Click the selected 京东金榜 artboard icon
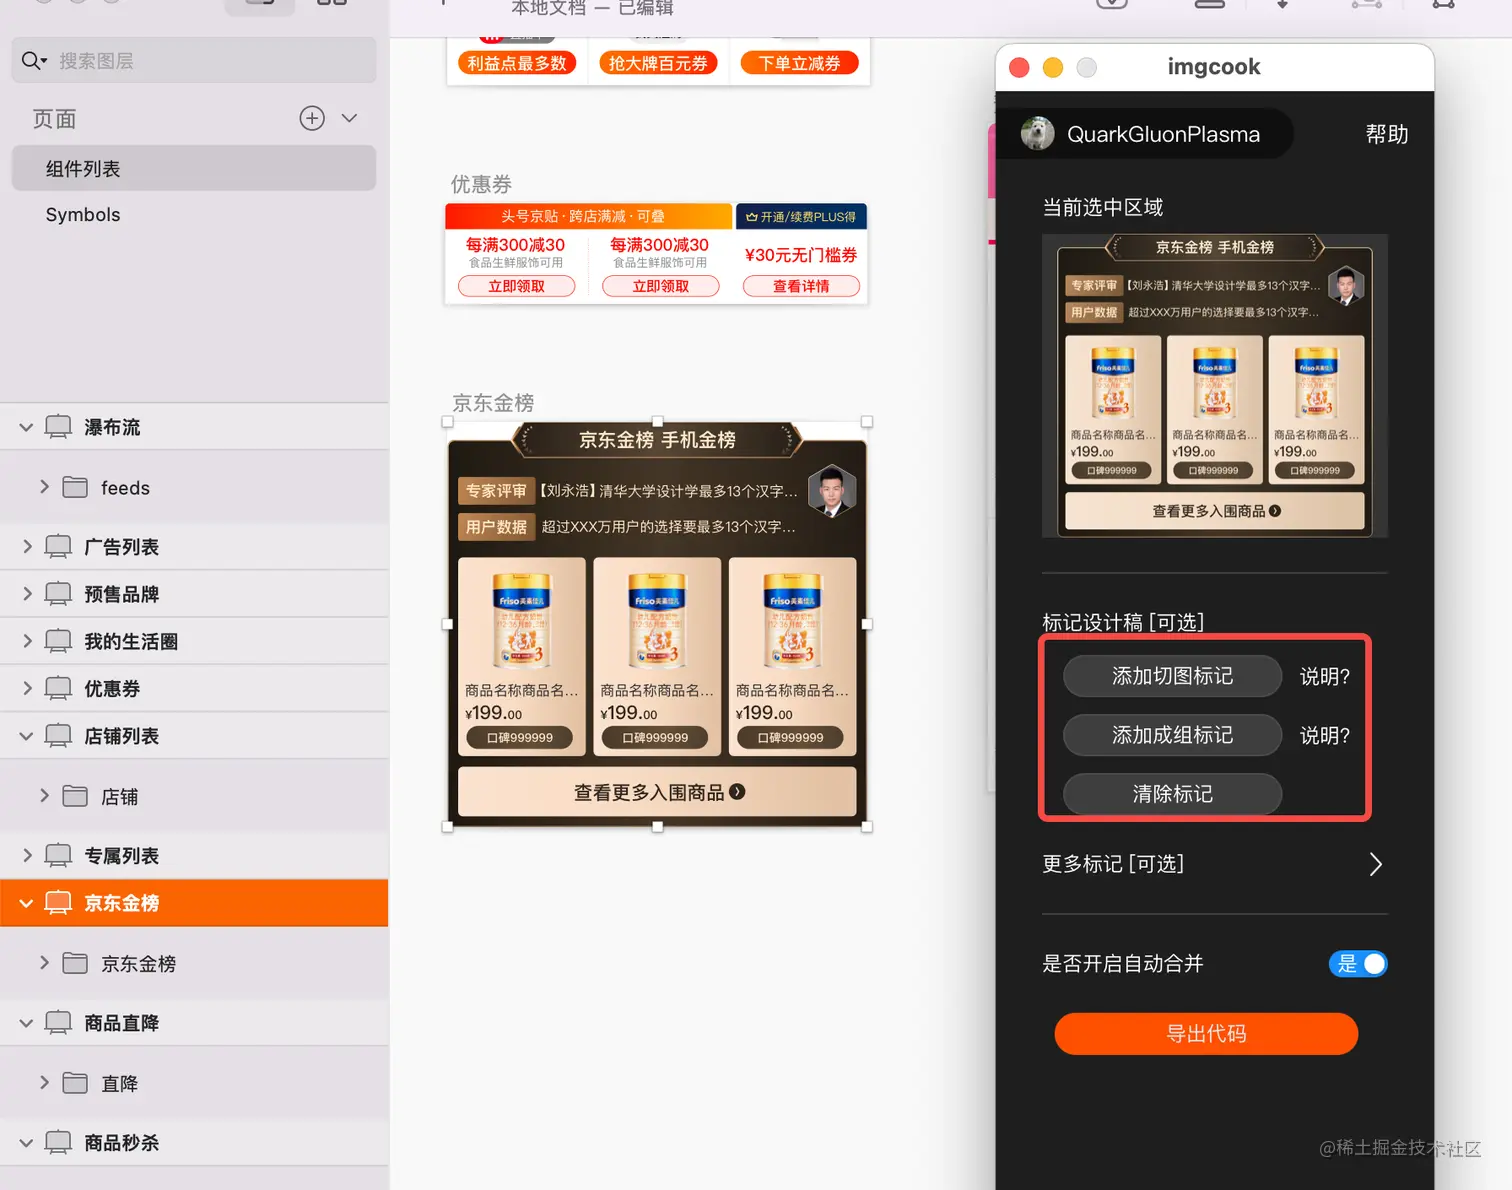 click(58, 903)
